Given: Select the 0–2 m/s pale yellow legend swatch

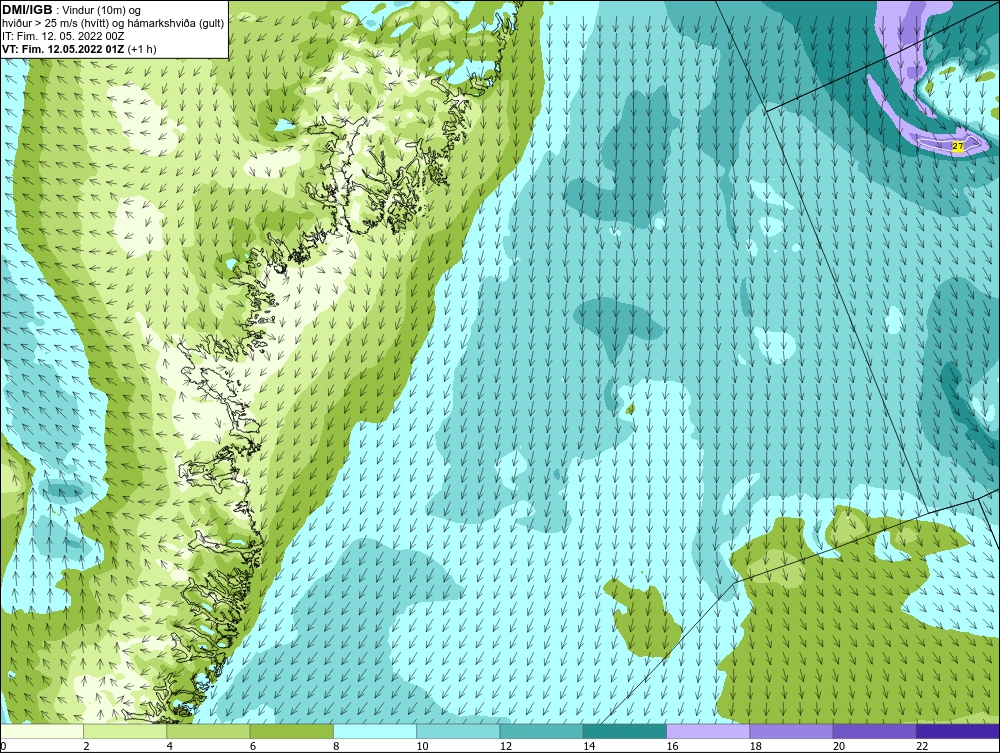Looking at the screenshot, I should click(x=42, y=731).
